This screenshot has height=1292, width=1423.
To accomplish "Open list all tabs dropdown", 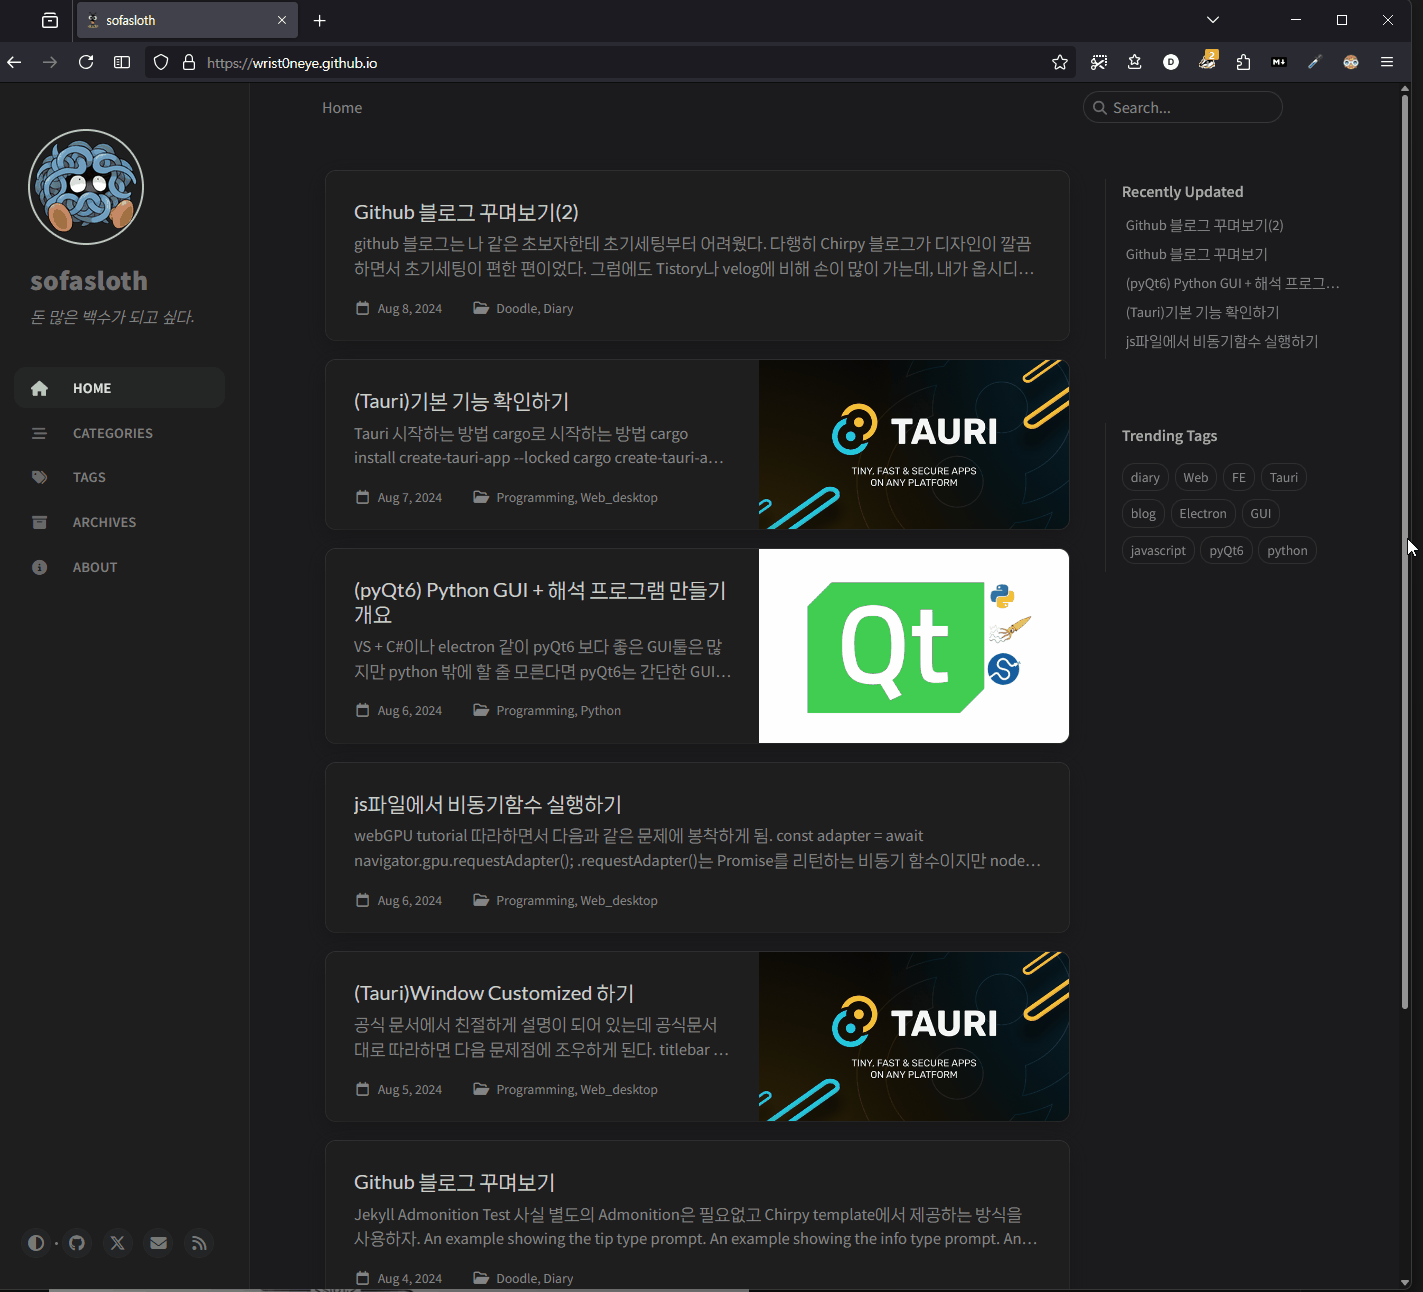I will pos(1213,20).
